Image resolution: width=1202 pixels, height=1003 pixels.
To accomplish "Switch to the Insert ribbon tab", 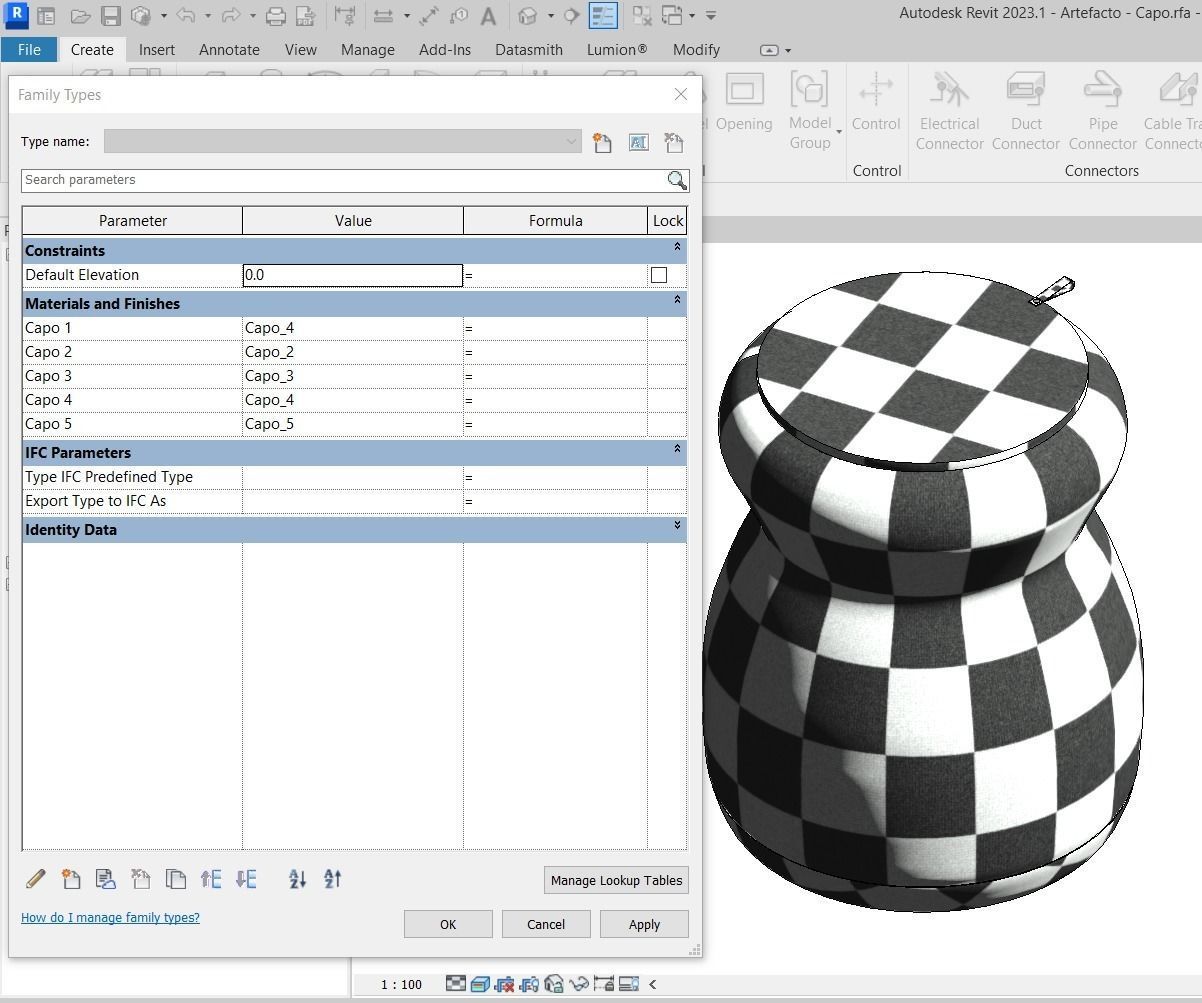I will pyautogui.click(x=157, y=49).
